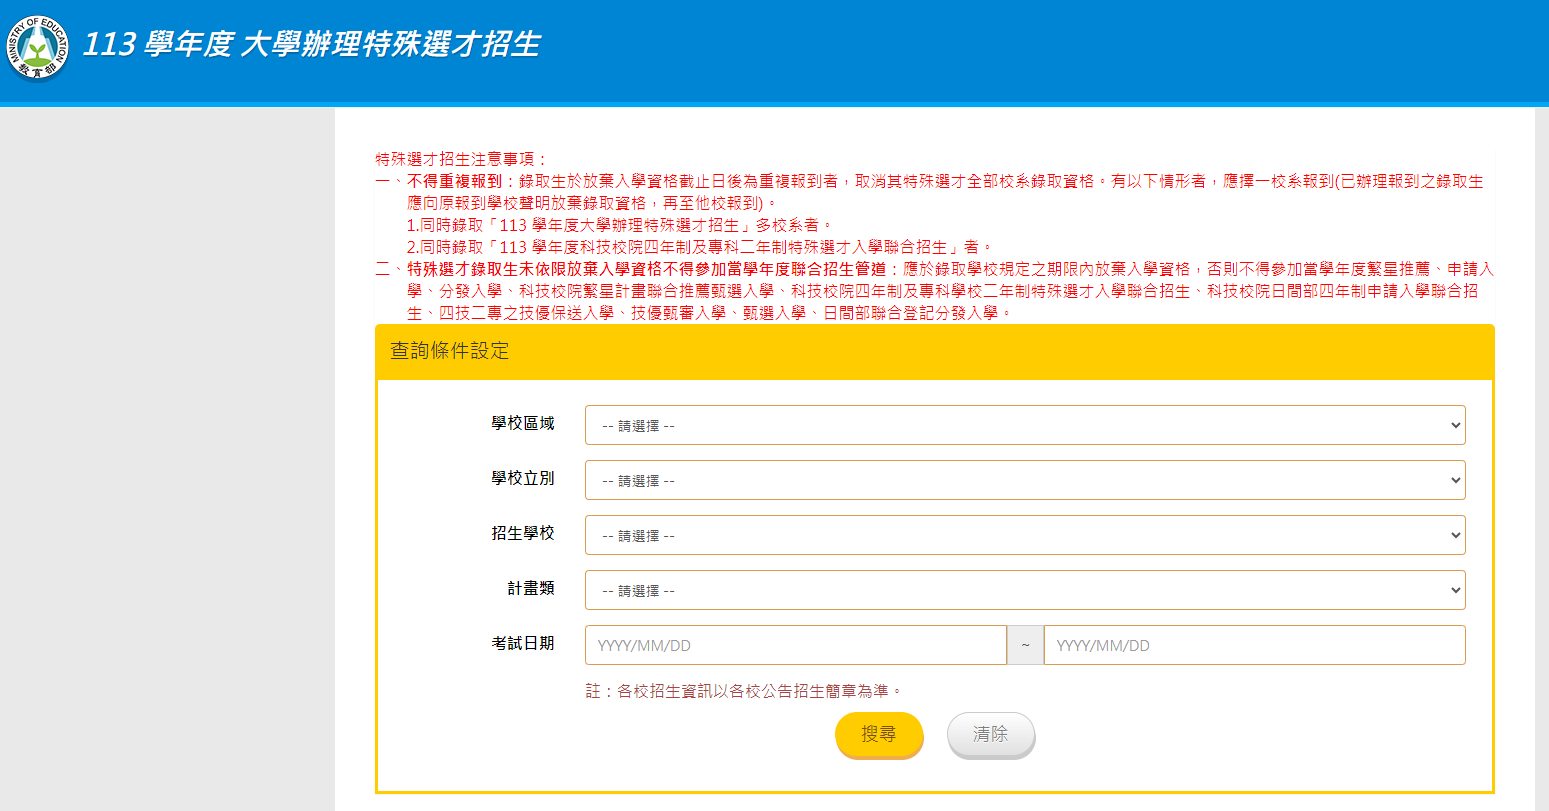Screen dimensions: 1549x811
Task: Focus the end 考試日期 date field
Action: [x=1254, y=645]
